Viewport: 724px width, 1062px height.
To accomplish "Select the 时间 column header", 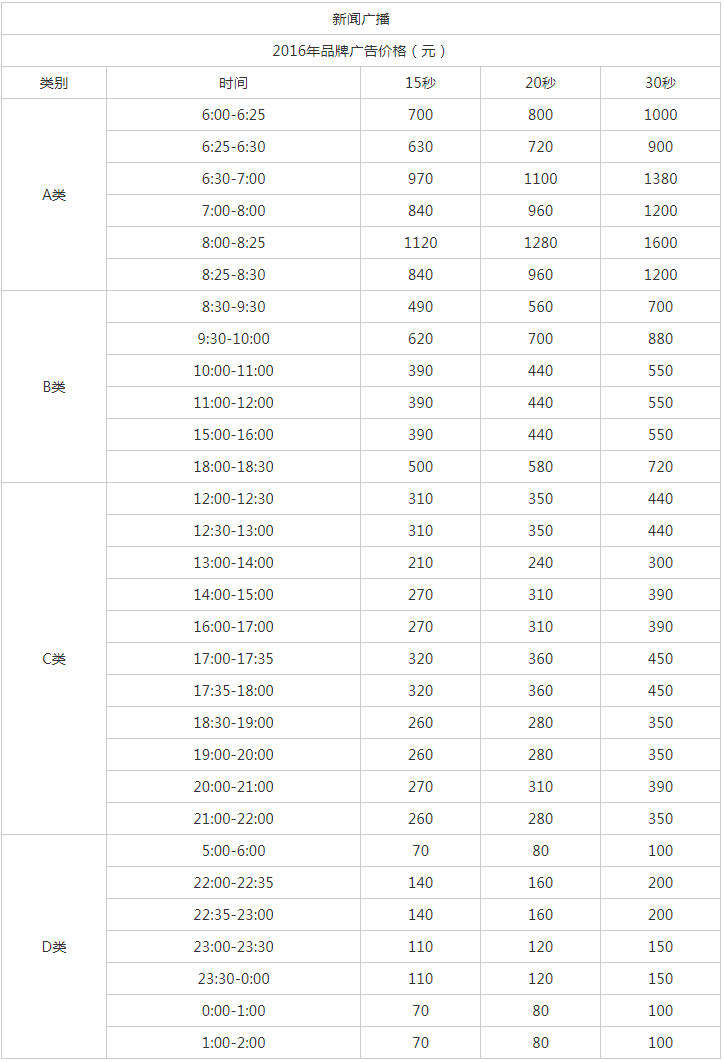I will [234, 83].
